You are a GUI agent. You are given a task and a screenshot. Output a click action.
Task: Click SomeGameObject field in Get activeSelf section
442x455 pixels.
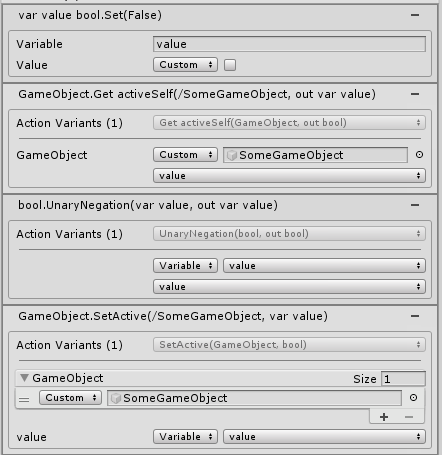click(315, 155)
